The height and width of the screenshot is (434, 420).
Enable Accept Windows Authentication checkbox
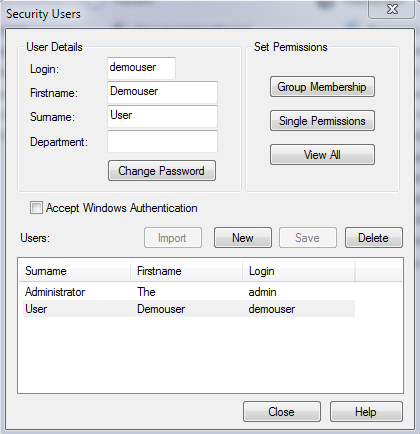coord(36,208)
